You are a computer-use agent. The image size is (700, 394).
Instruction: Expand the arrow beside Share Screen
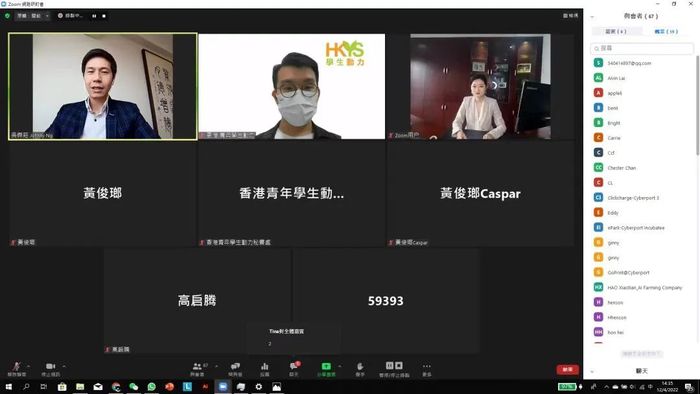pos(340,366)
